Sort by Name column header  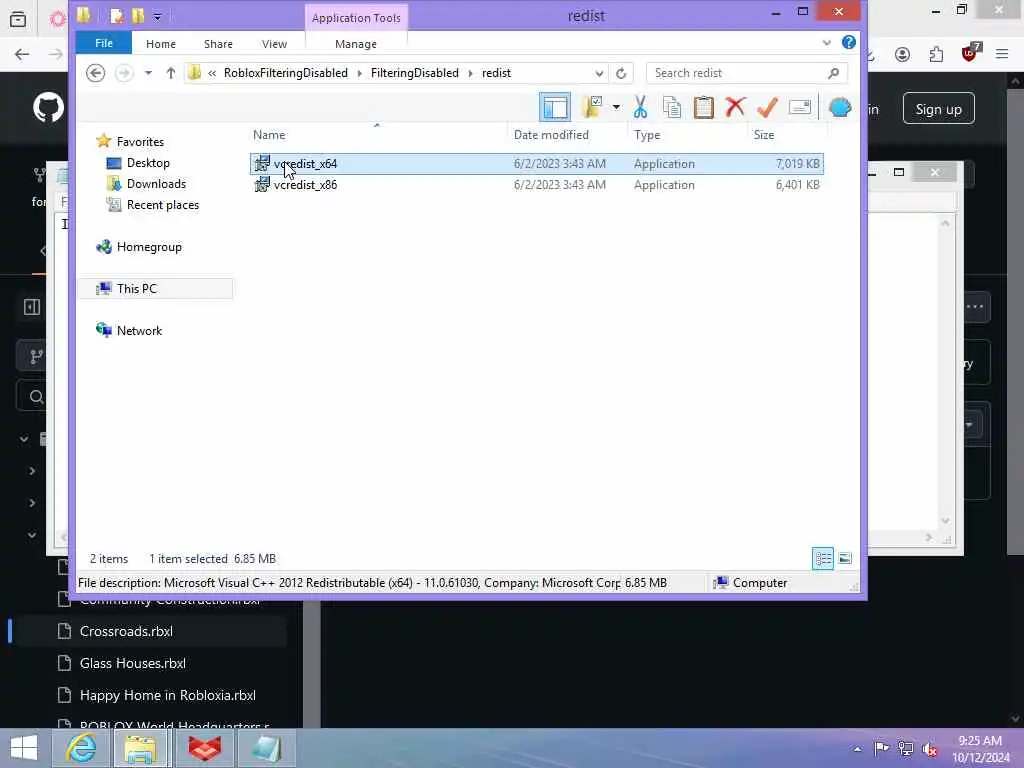pyautogui.click(x=269, y=135)
